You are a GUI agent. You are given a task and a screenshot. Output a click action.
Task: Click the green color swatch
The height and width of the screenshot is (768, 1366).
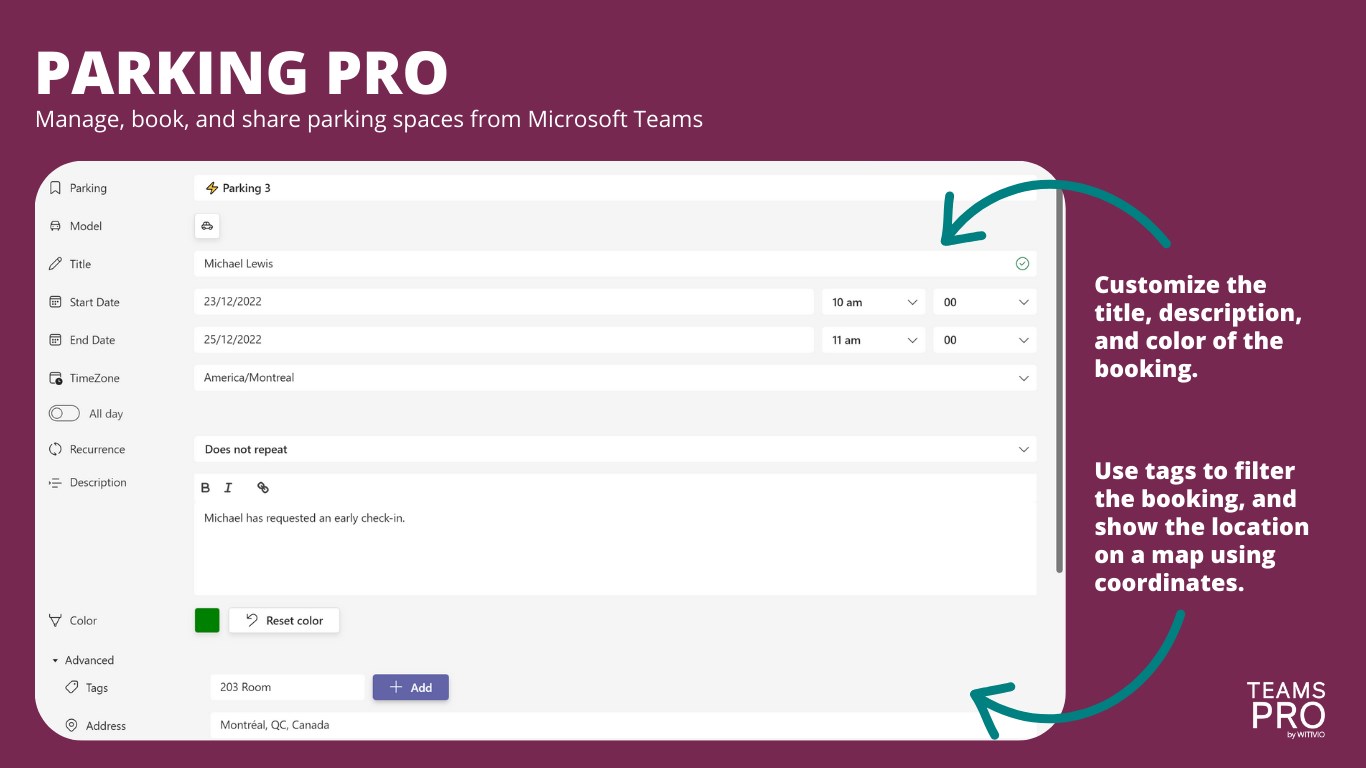pos(207,621)
